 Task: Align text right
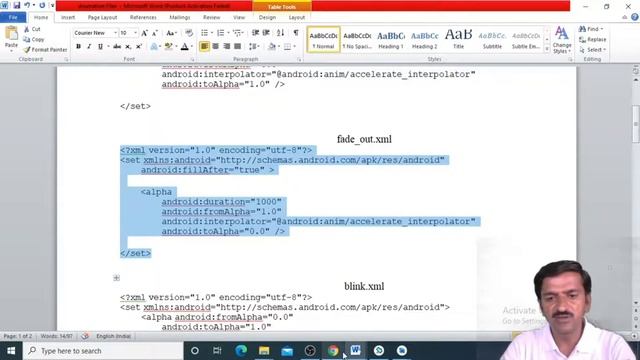[x=227, y=47]
